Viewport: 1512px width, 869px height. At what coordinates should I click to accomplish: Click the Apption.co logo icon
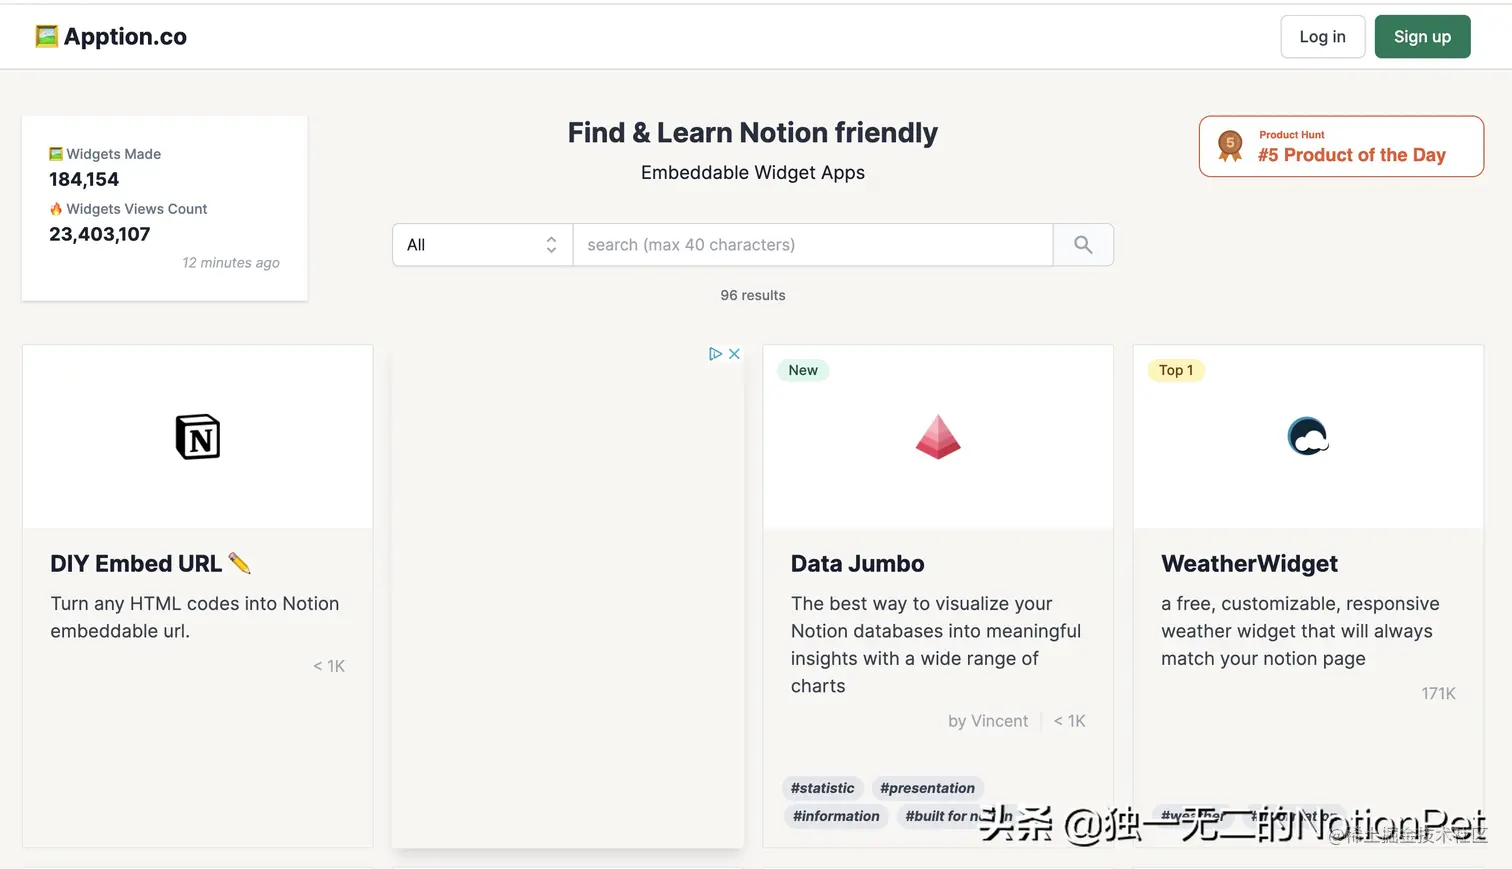click(x=46, y=35)
